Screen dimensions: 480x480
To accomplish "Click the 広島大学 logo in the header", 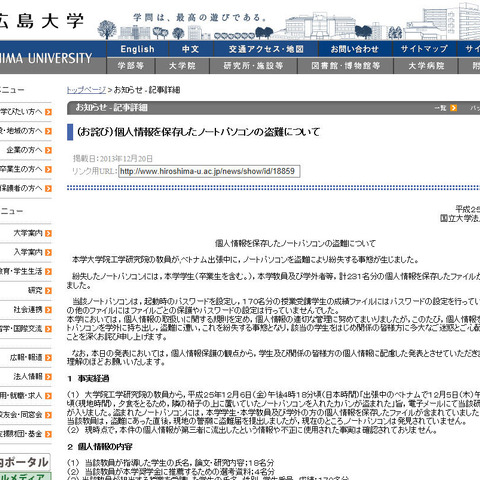I will [x=41, y=21].
